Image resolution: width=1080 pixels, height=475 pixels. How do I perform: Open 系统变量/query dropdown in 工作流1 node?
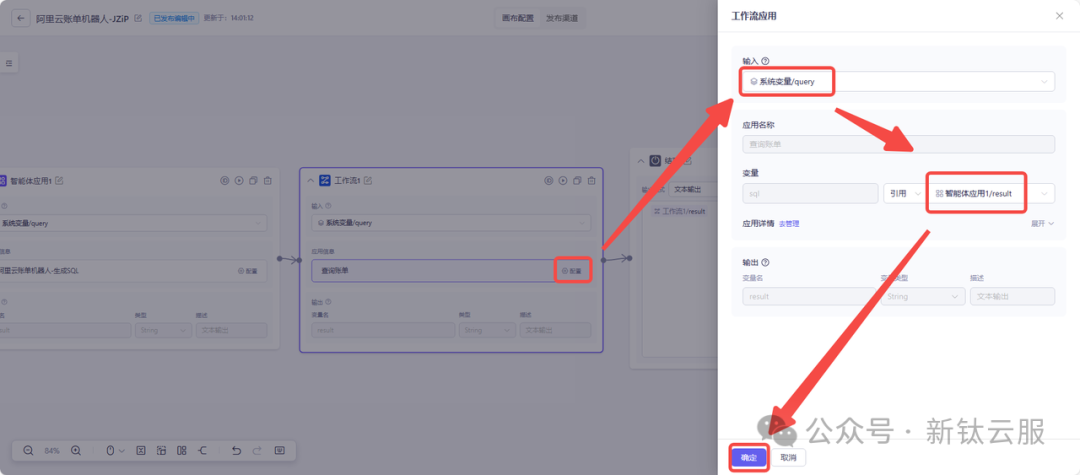[451, 222]
